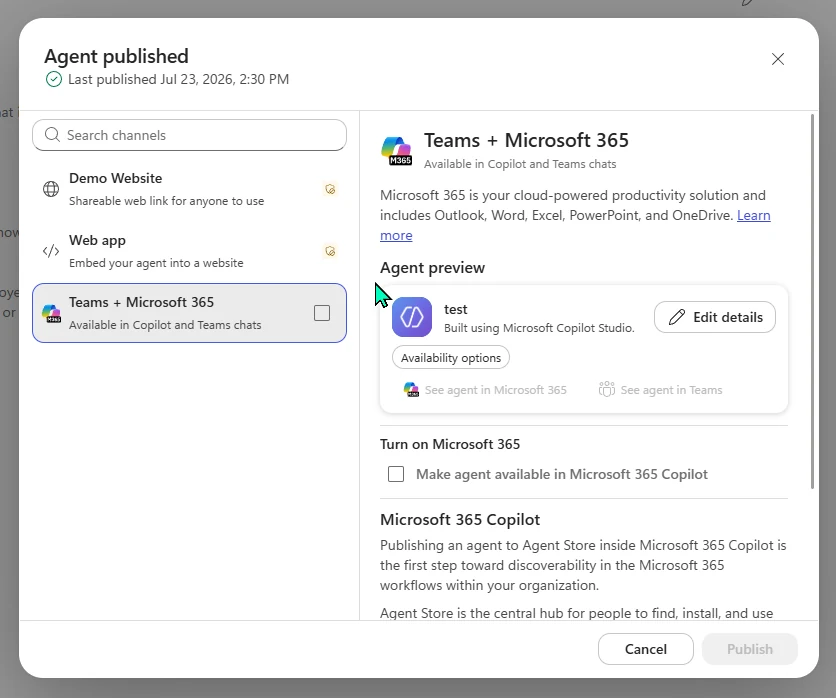Click the Microsoft 365 Copilot section heading
Image resolution: width=836 pixels, height=698 pixels.
460,519
